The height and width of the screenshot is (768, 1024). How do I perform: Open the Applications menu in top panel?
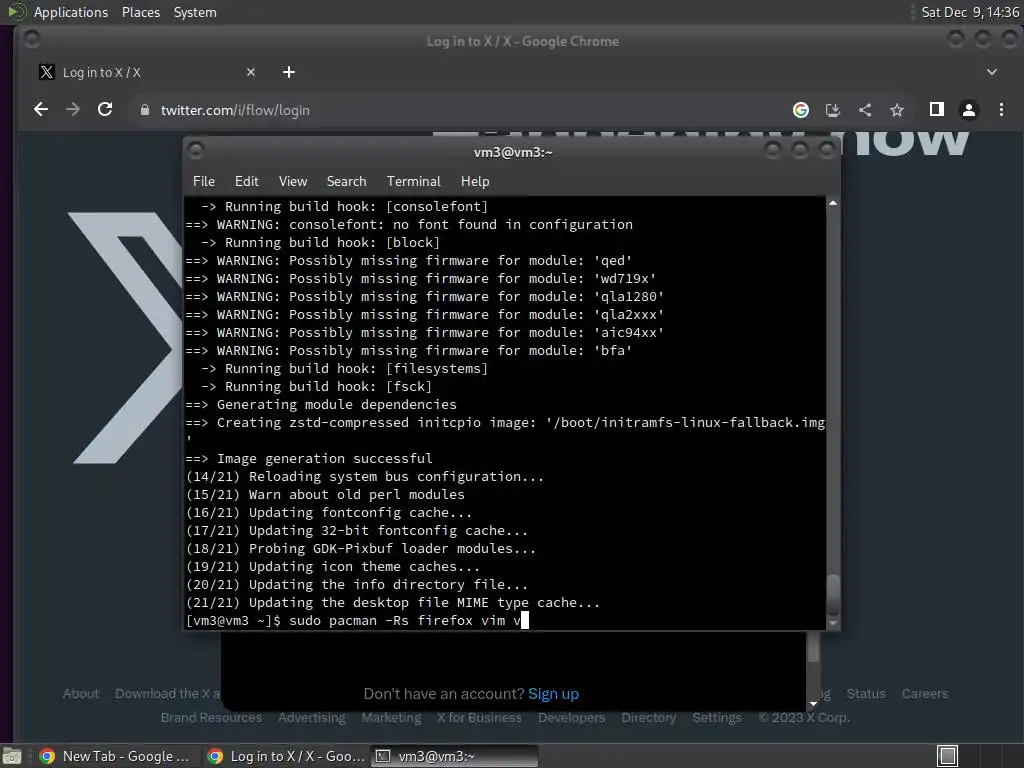point(71,12)
